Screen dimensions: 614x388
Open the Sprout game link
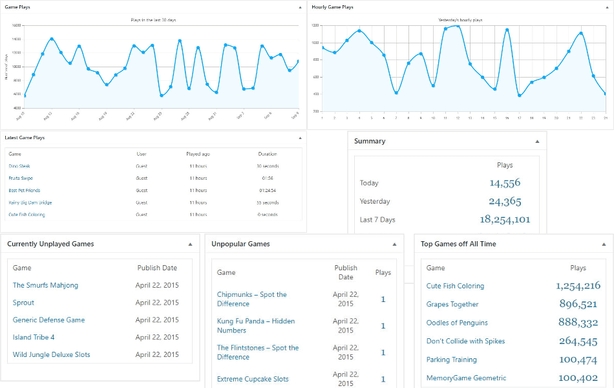23,303
